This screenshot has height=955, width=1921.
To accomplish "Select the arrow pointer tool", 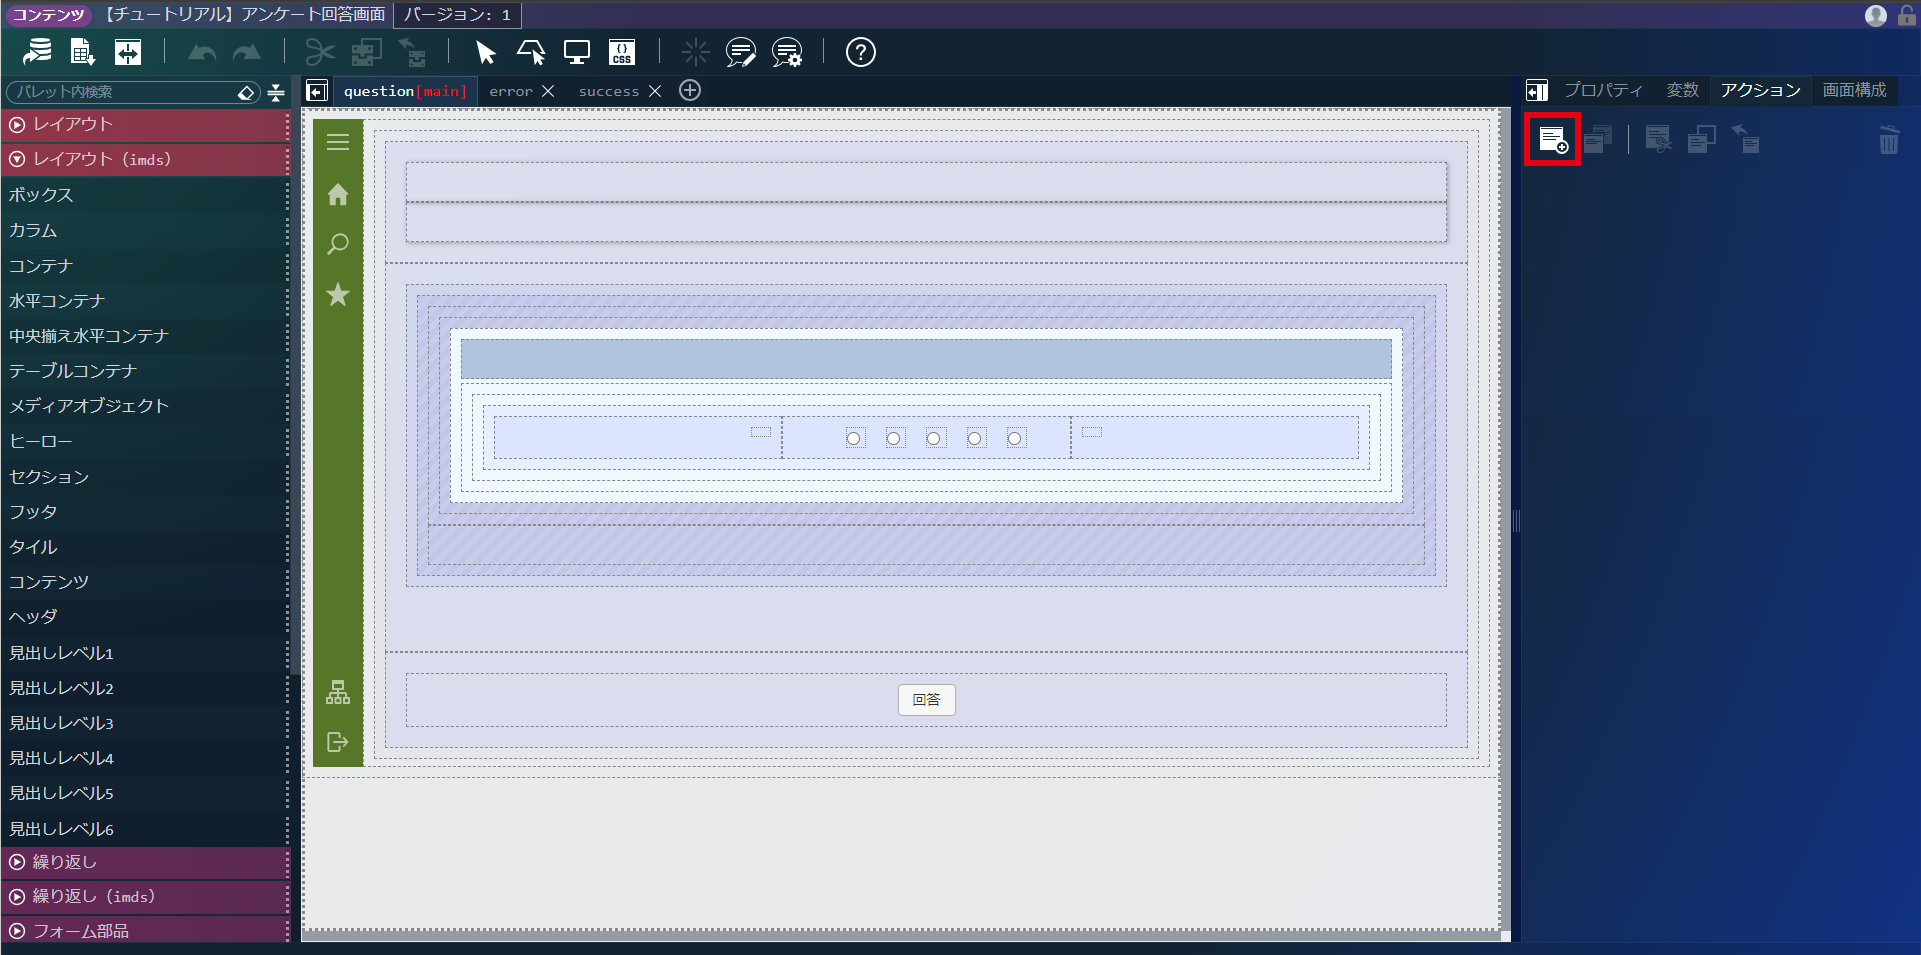I will (486, 52).
